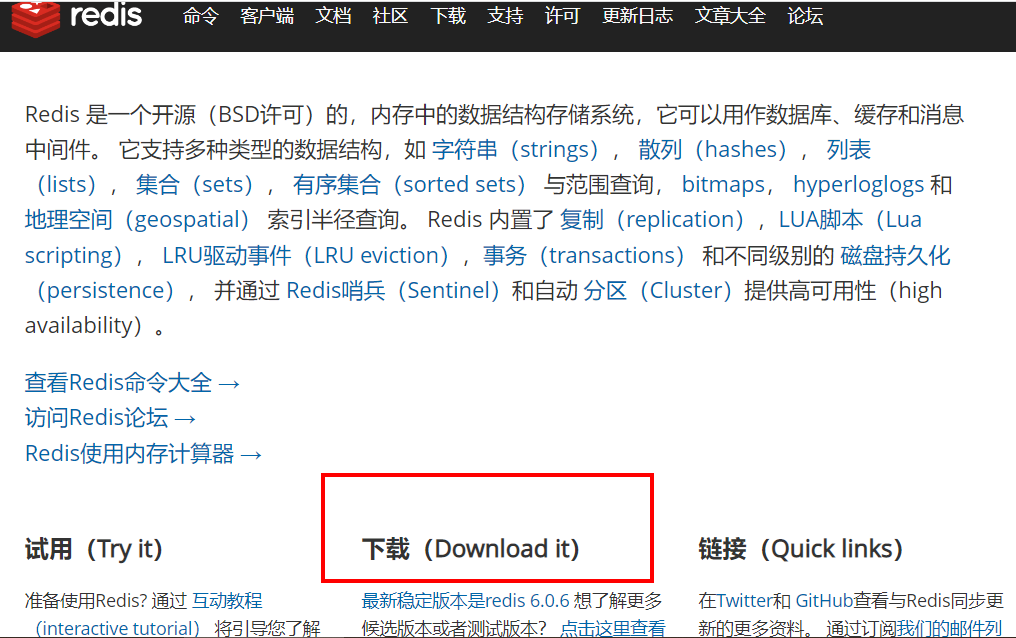Open the 文章大全 nav item

(730, 16)
